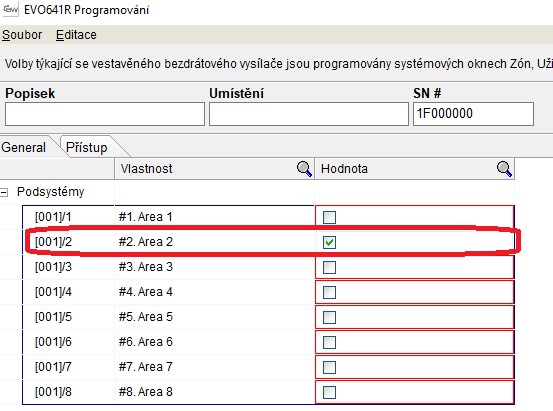Viewport: 553px width, 411px height.
Task: Click the SN # field with 1F000000
Action: [473, 114]
